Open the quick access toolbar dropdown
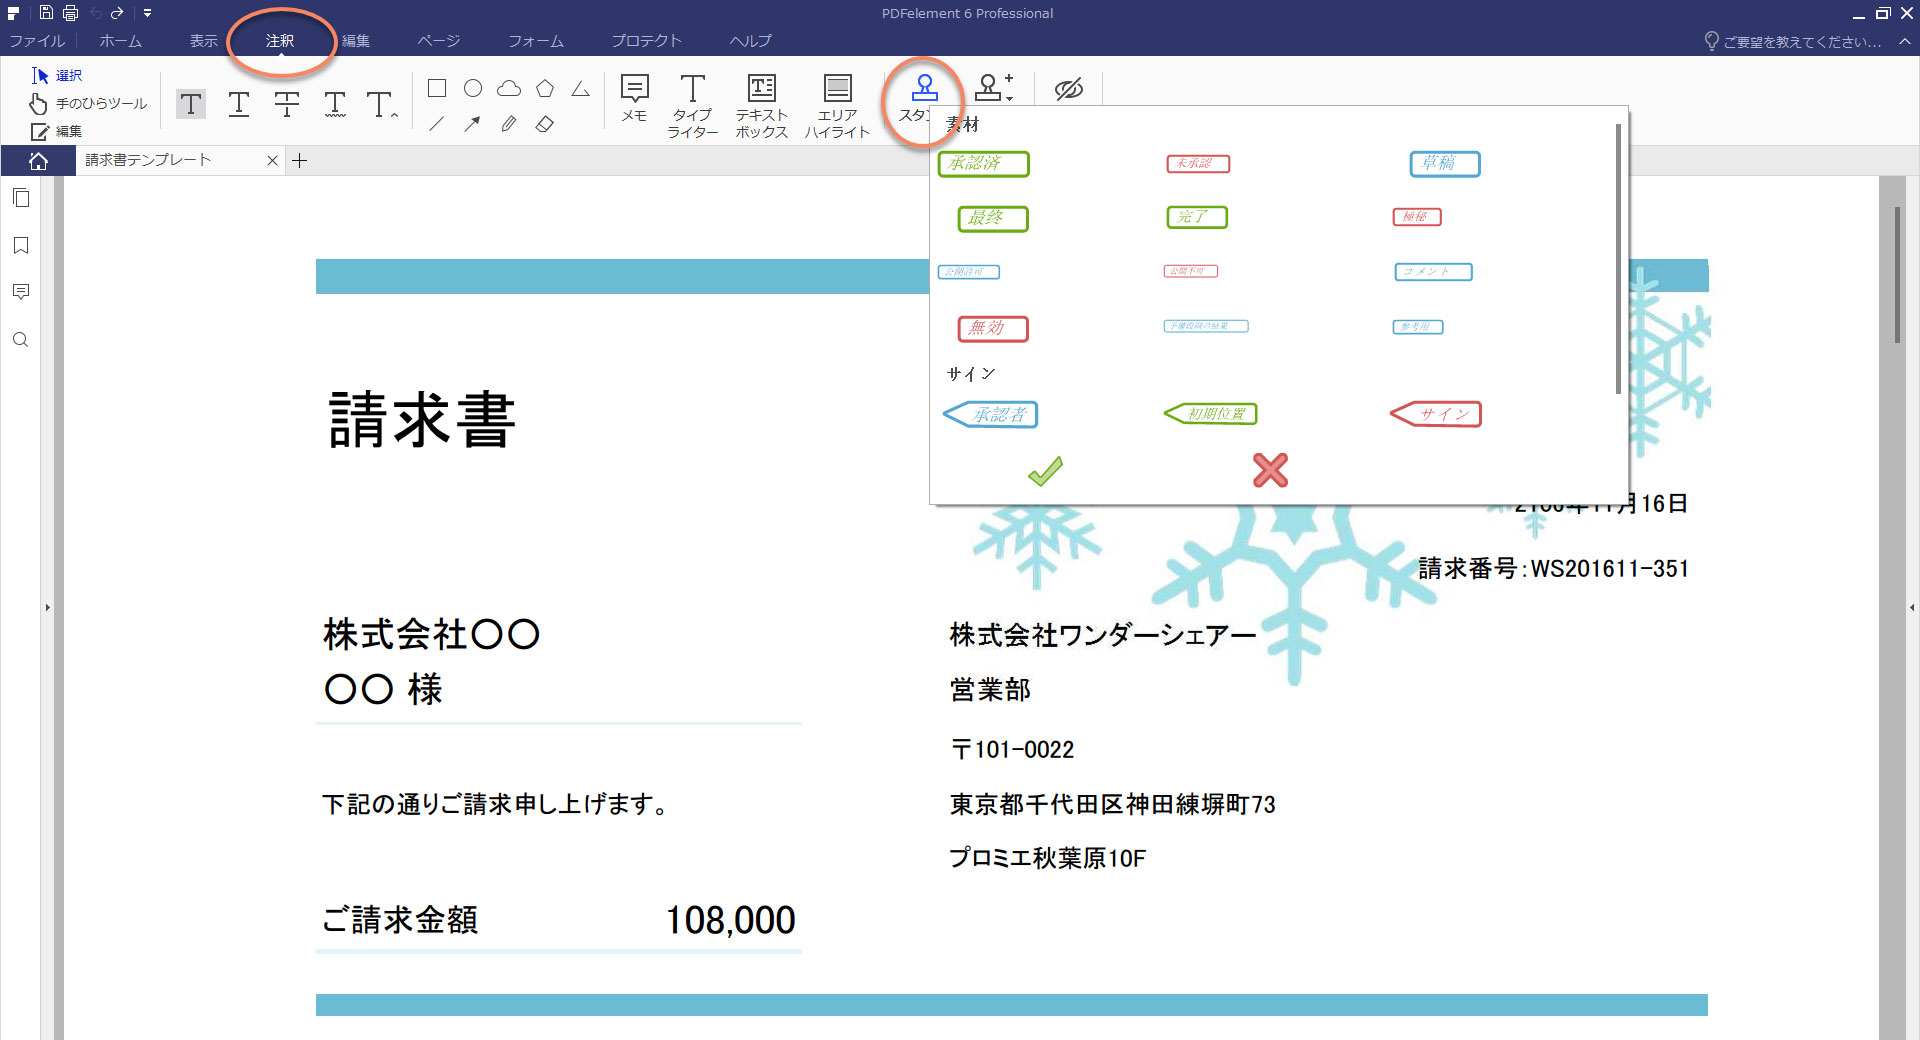This screenshot has width=1920, height=1040. [x=147, y=13]
